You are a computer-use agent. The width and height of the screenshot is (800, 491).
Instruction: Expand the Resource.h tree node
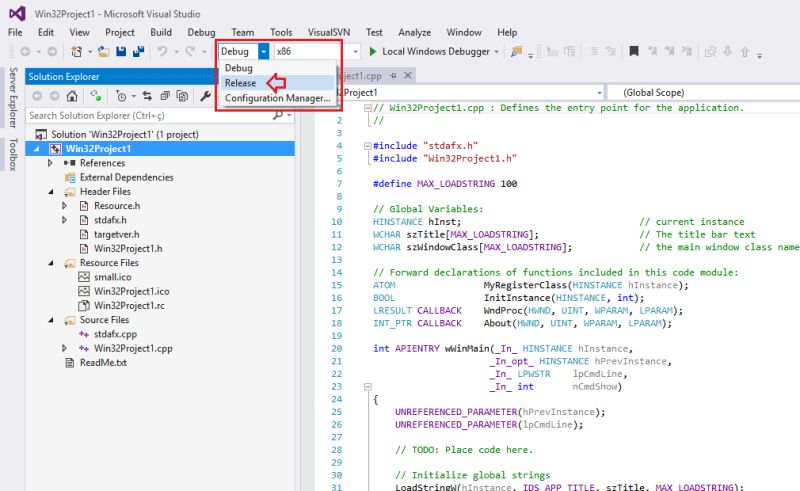pos(64,206)
